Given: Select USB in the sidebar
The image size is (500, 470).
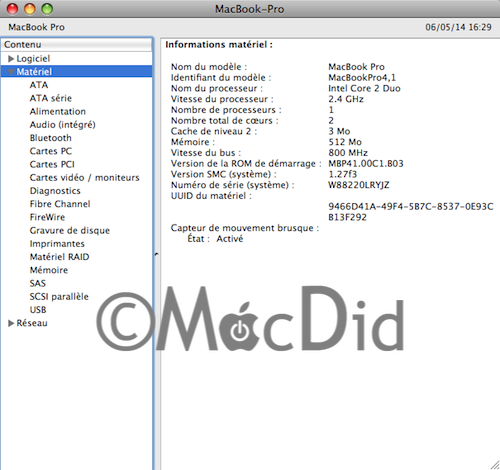Looking at the screenshot, I should (38, 310).
